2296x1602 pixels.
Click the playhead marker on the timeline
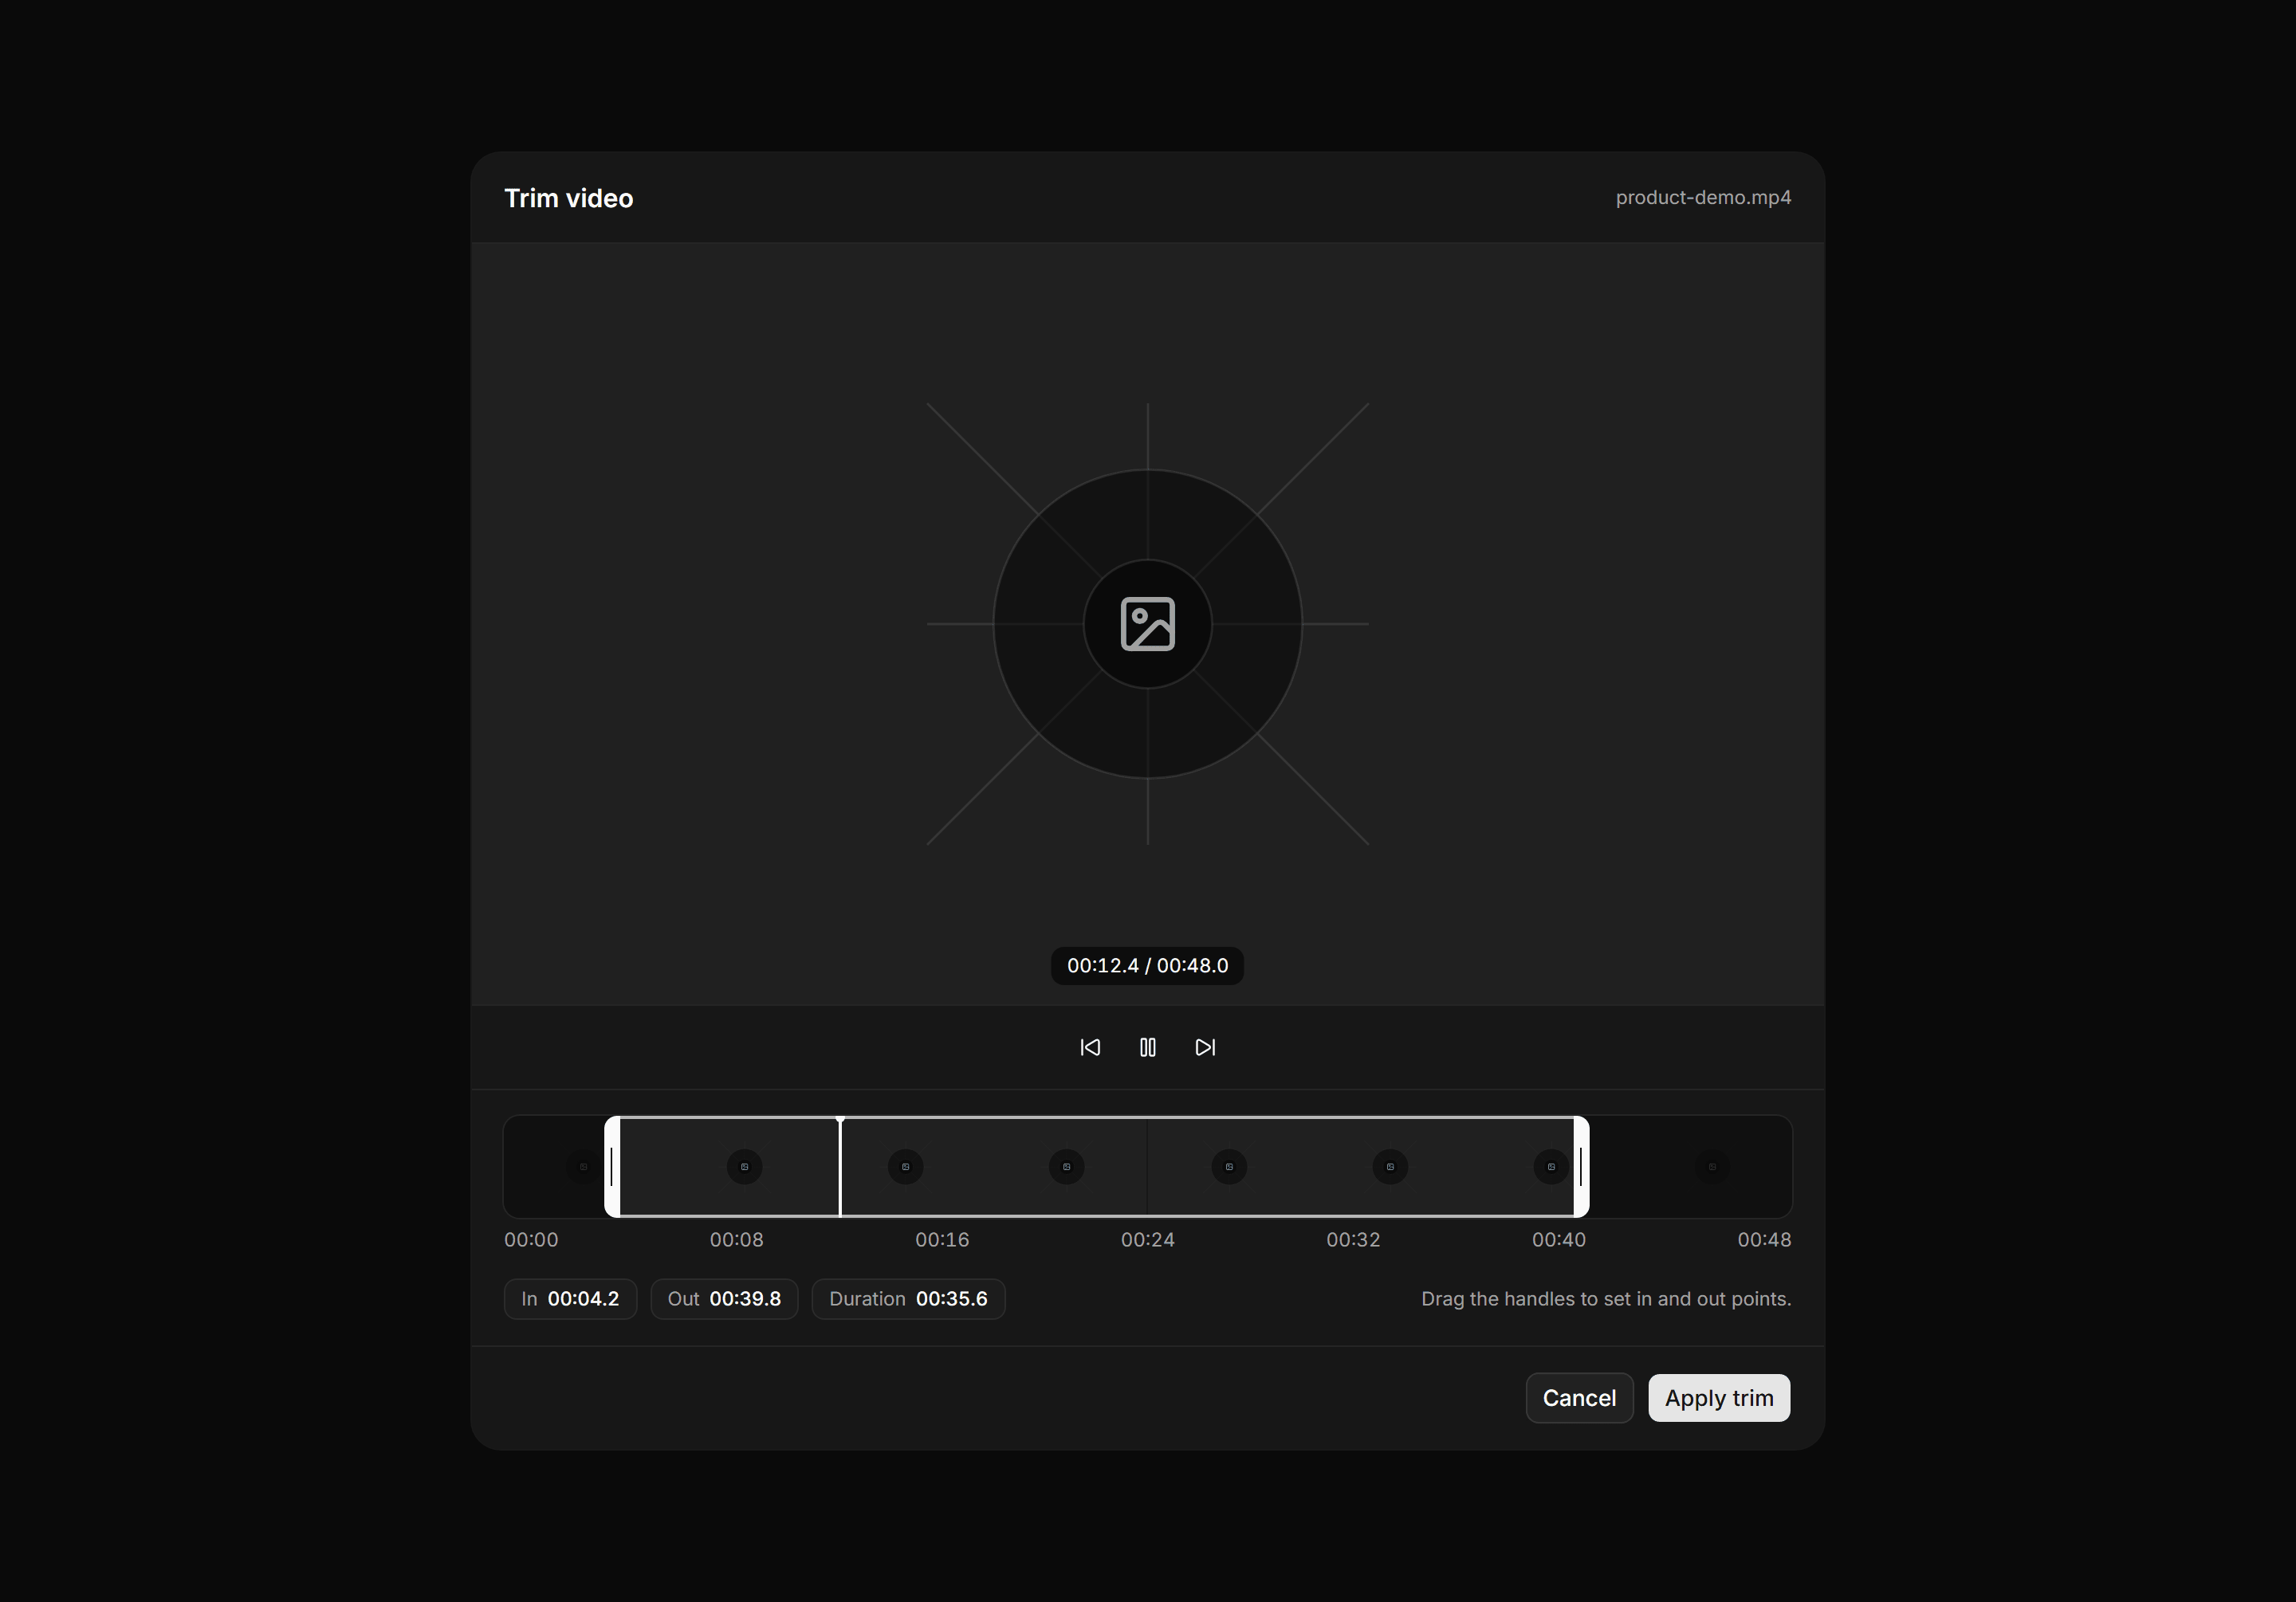840,1166
